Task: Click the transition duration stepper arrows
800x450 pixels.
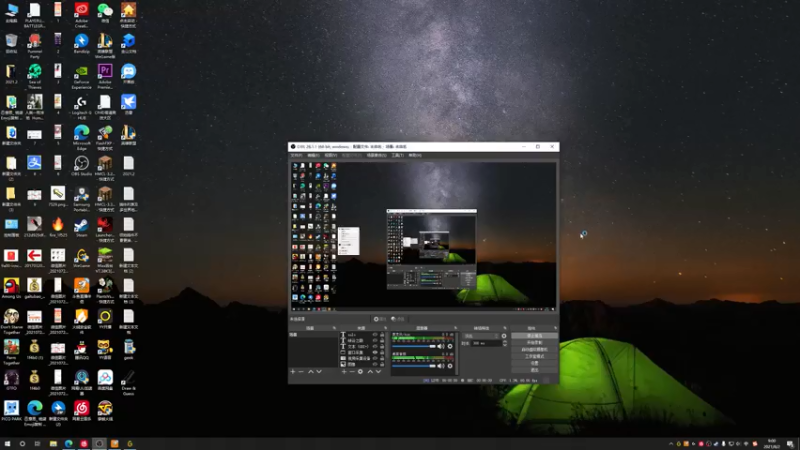Action: coord(505,343)
